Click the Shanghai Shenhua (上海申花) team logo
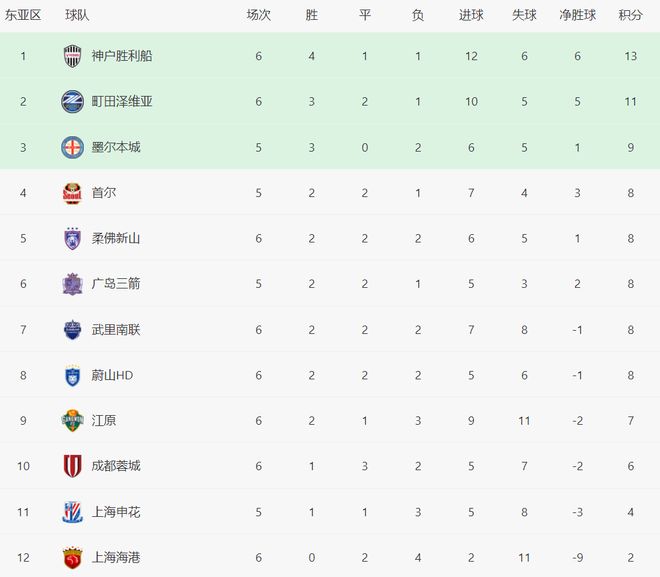 pyautogui.click(x=72, y=512)
